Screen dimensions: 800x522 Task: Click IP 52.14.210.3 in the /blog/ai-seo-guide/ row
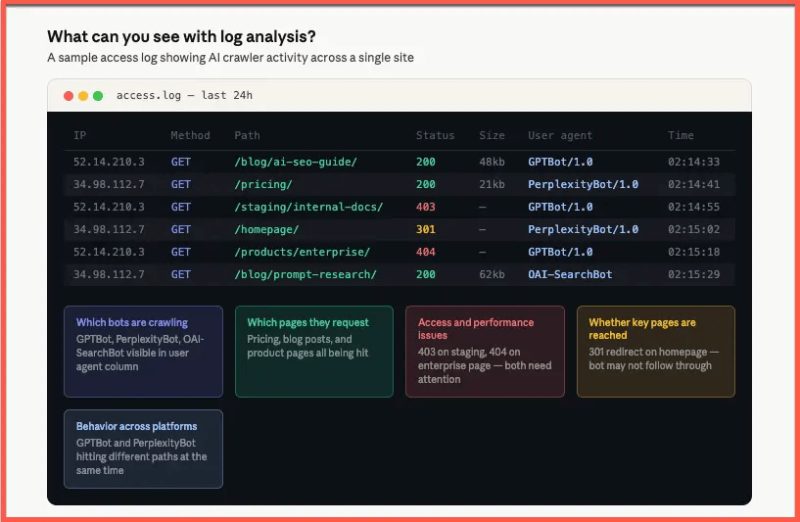point(109,162)
